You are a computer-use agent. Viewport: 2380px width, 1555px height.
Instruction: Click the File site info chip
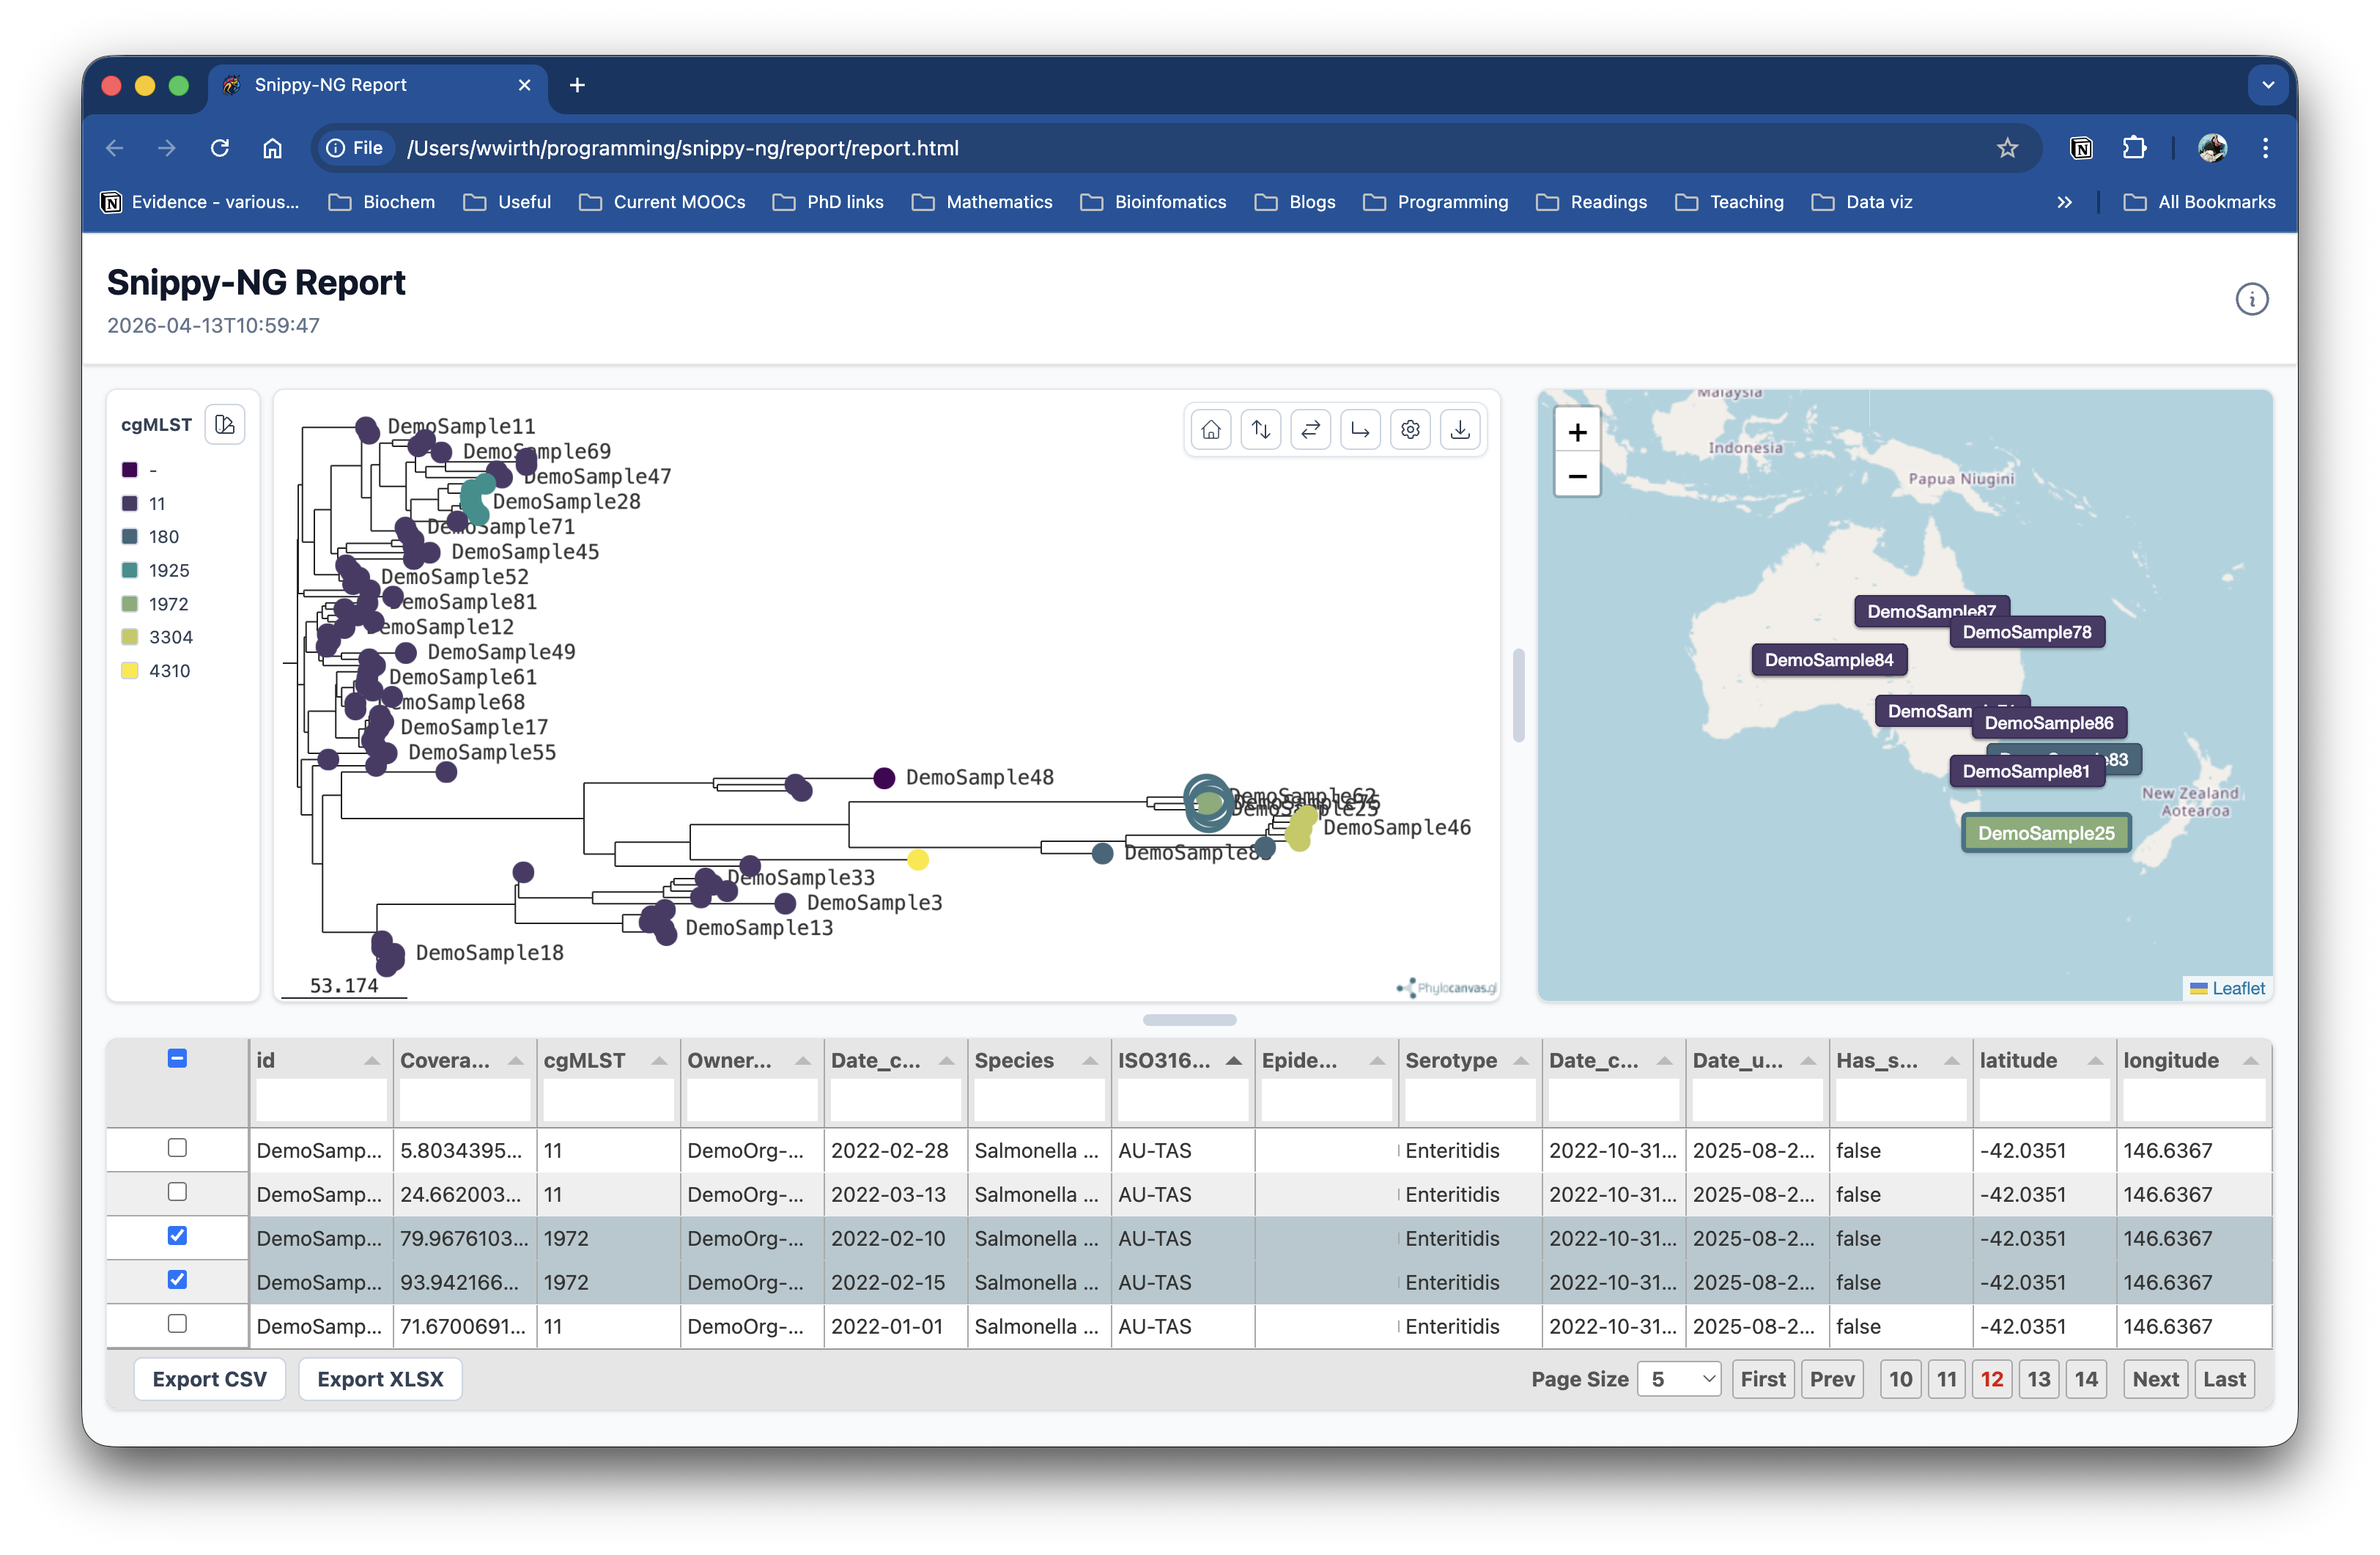pyautogui.click(x=355, y=148)
